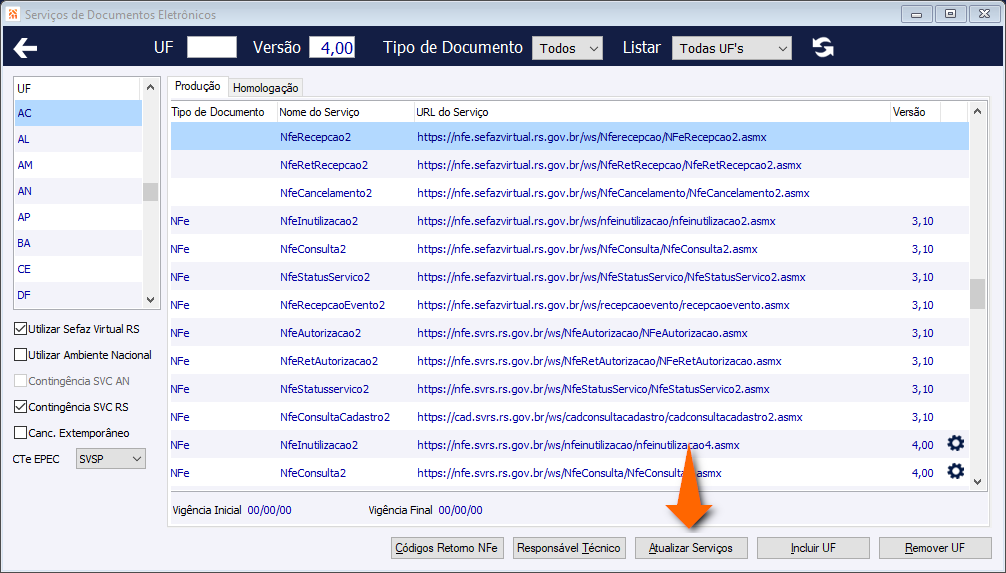Select the NfeStatusservico2 service row
Screen dimensions: 1006x573
click(570, 389)
